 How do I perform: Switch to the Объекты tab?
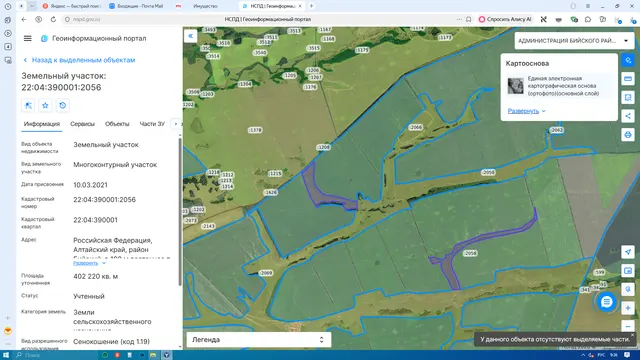coord(117,124)
